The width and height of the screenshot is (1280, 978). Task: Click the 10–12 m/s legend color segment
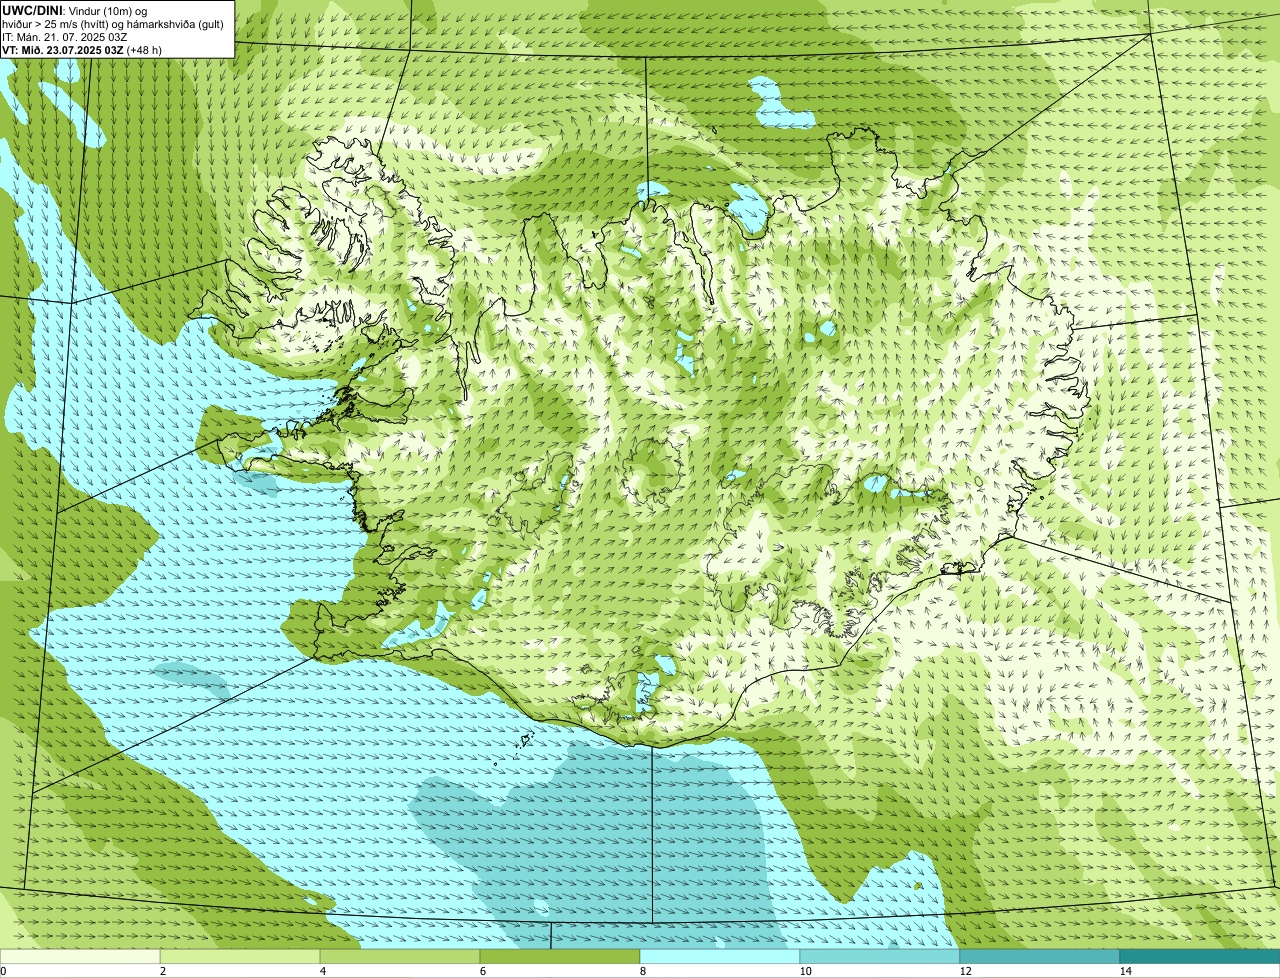click(880, 956)
